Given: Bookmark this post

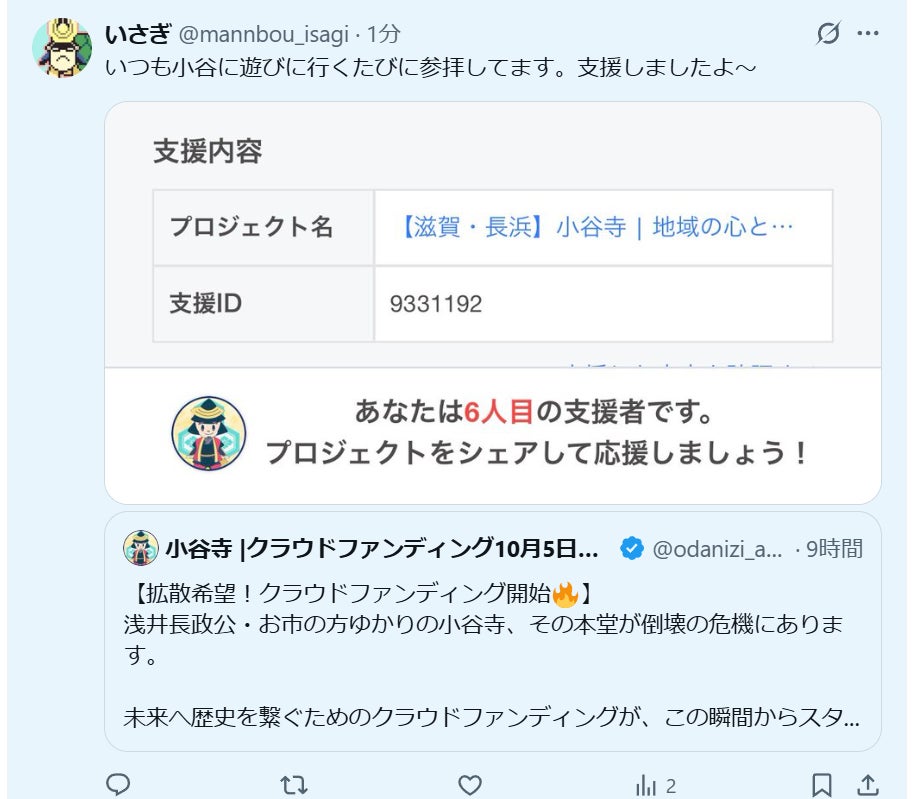Looking at the screenshot, I should click(821, 785).
